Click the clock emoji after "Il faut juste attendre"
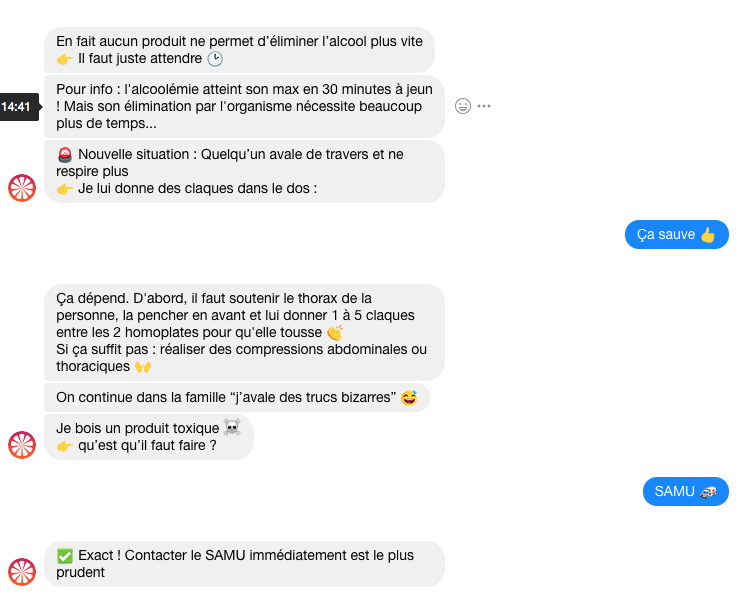Image resolution: width=746 pixels, height=609 pixels. [215, 58]
